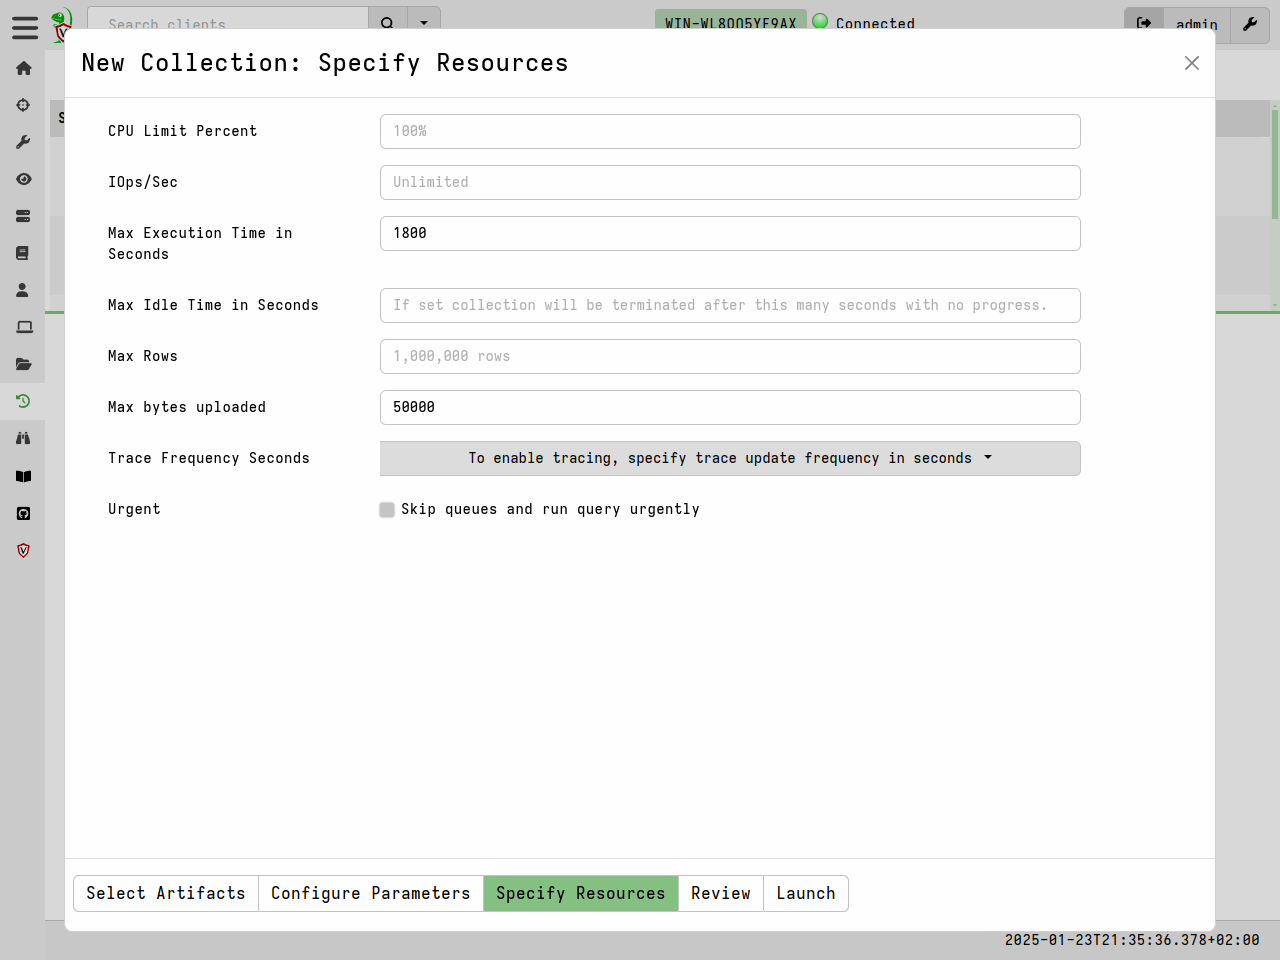Image resolution: width=1280 pixels, height=960 pixels.
Task: Open Client Events via the binoculars icon
Action: pos(23,438)
